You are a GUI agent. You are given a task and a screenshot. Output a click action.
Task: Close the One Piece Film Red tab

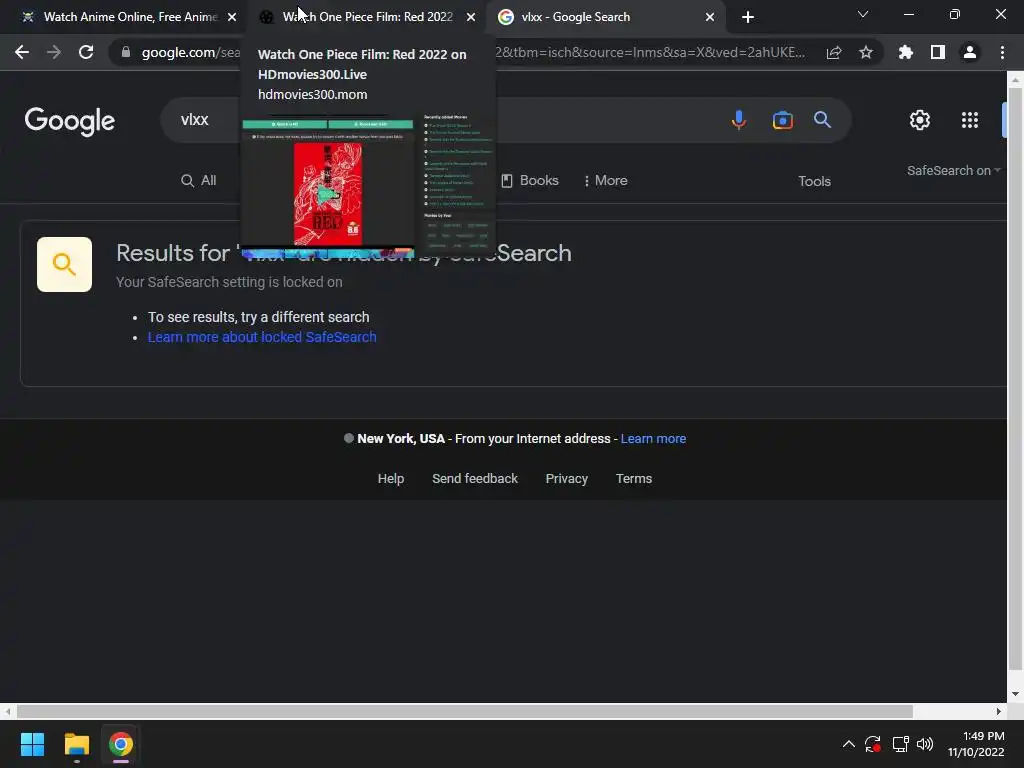coord(471,17)
